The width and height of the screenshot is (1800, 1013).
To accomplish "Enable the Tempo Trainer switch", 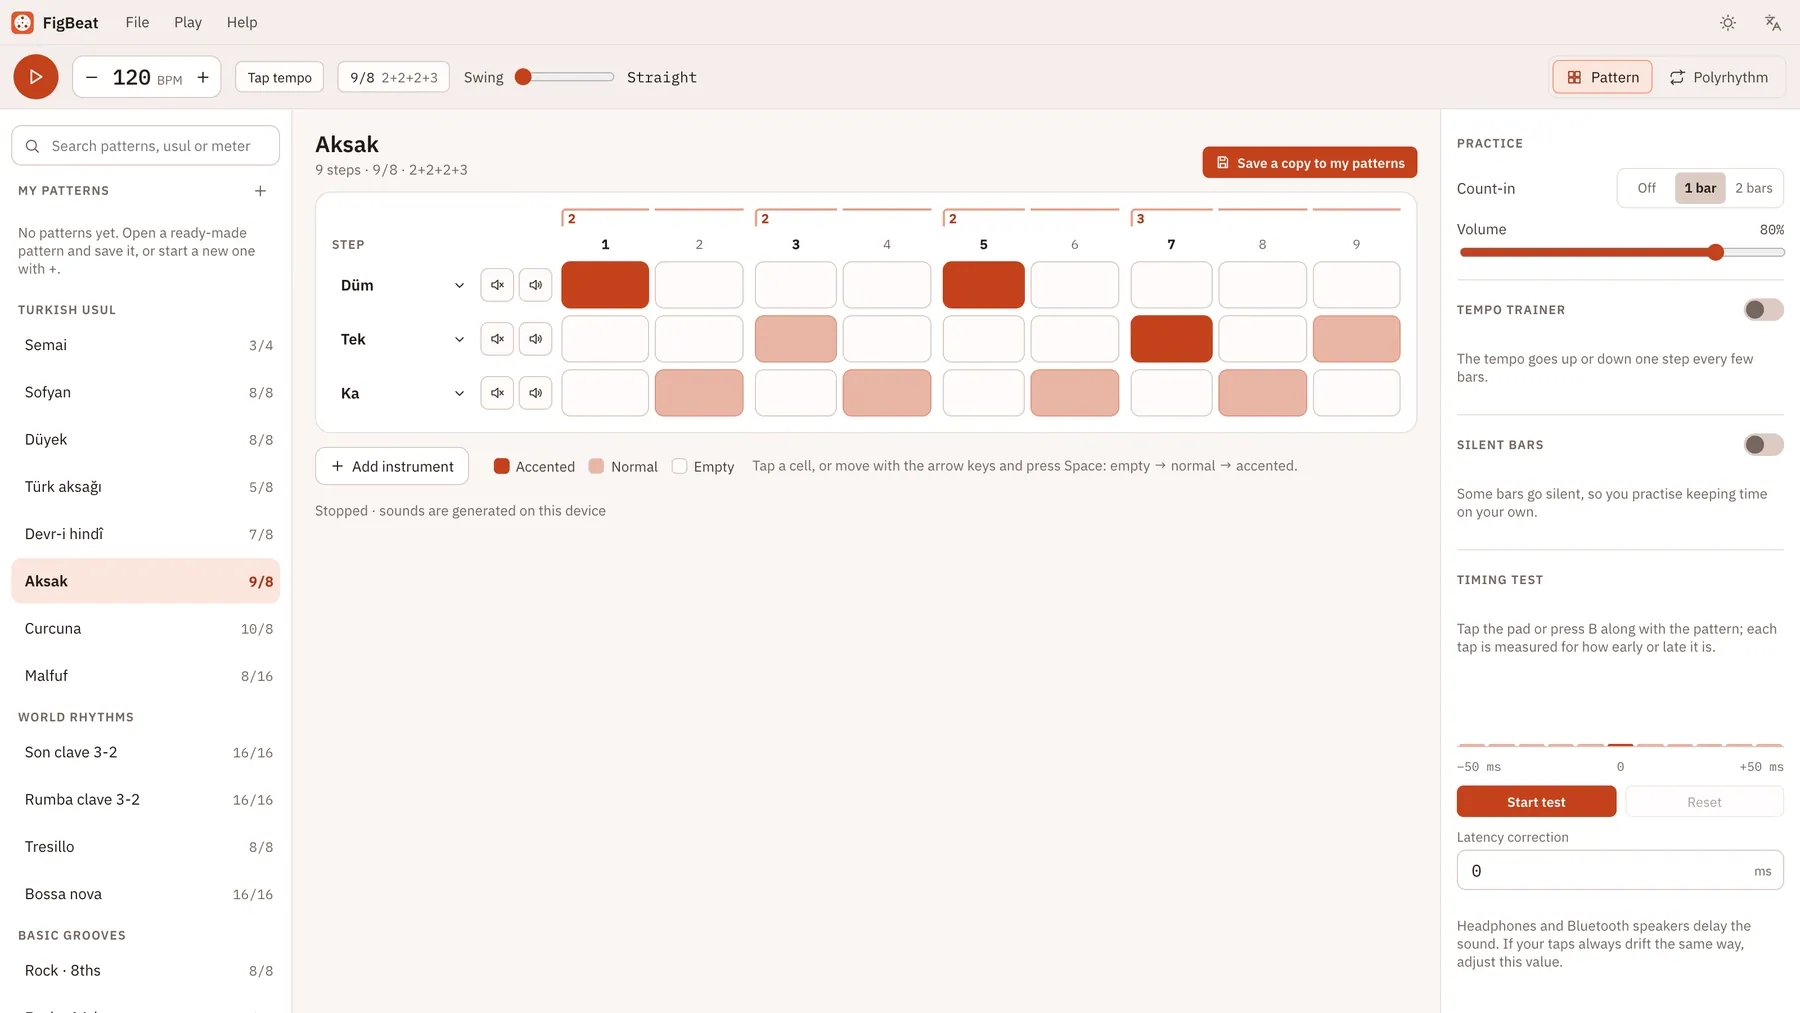I will pyautogui.click(x=1764, y=310).
